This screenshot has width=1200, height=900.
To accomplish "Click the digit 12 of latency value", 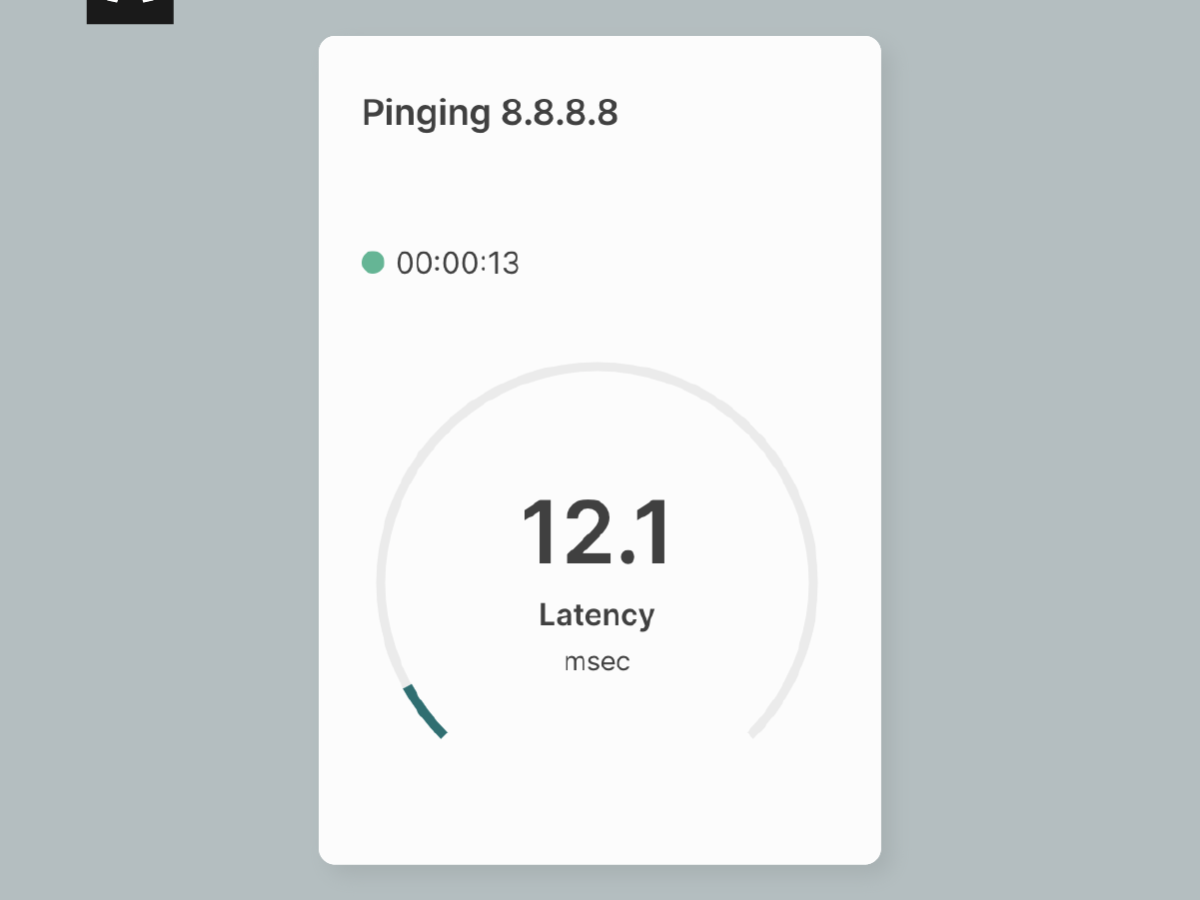I will [x=567, y=533].
